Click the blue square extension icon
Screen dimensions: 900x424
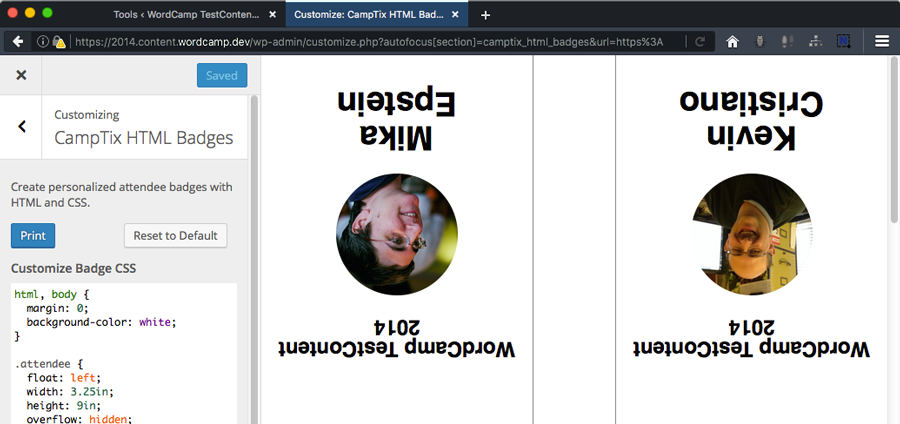(843, 41)
